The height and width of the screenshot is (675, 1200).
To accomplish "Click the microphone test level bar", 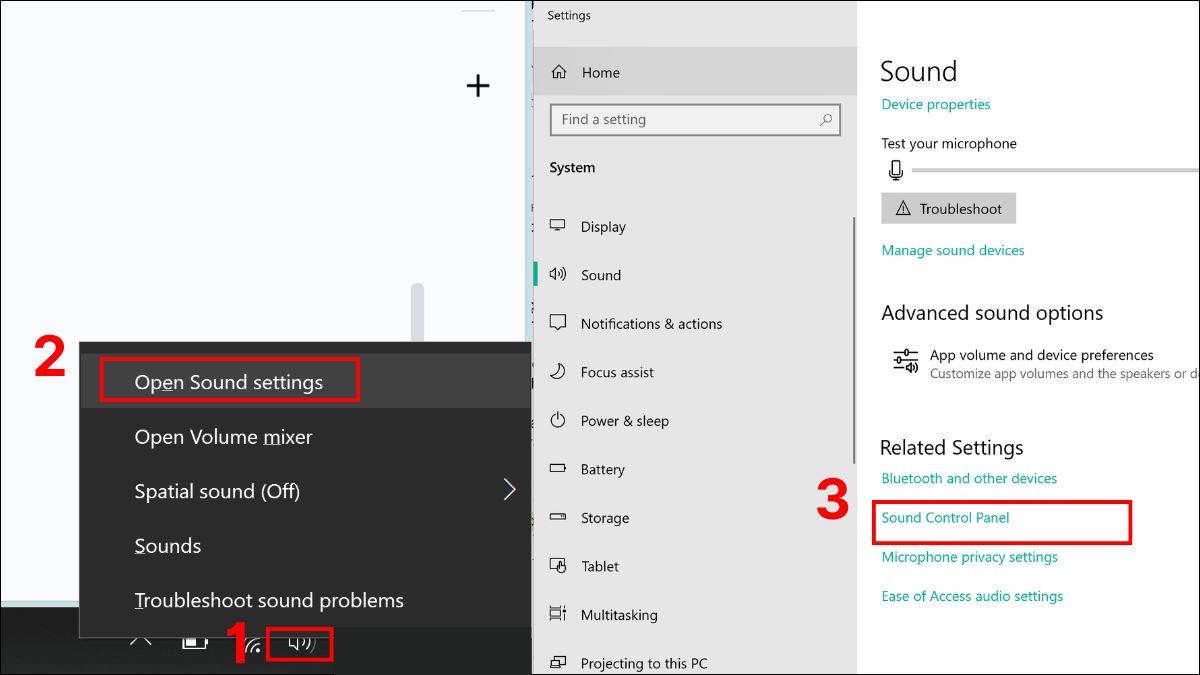I will (1050, 171).
